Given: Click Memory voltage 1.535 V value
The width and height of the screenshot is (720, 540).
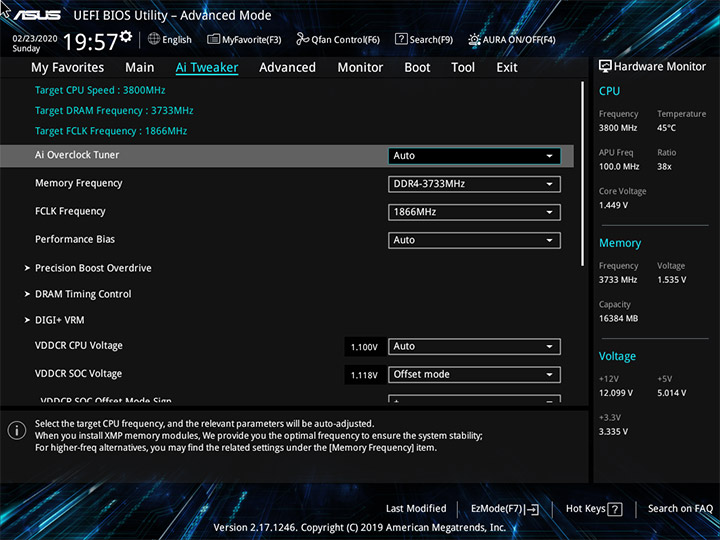Looking at the screenshot, I should (672, 280).
